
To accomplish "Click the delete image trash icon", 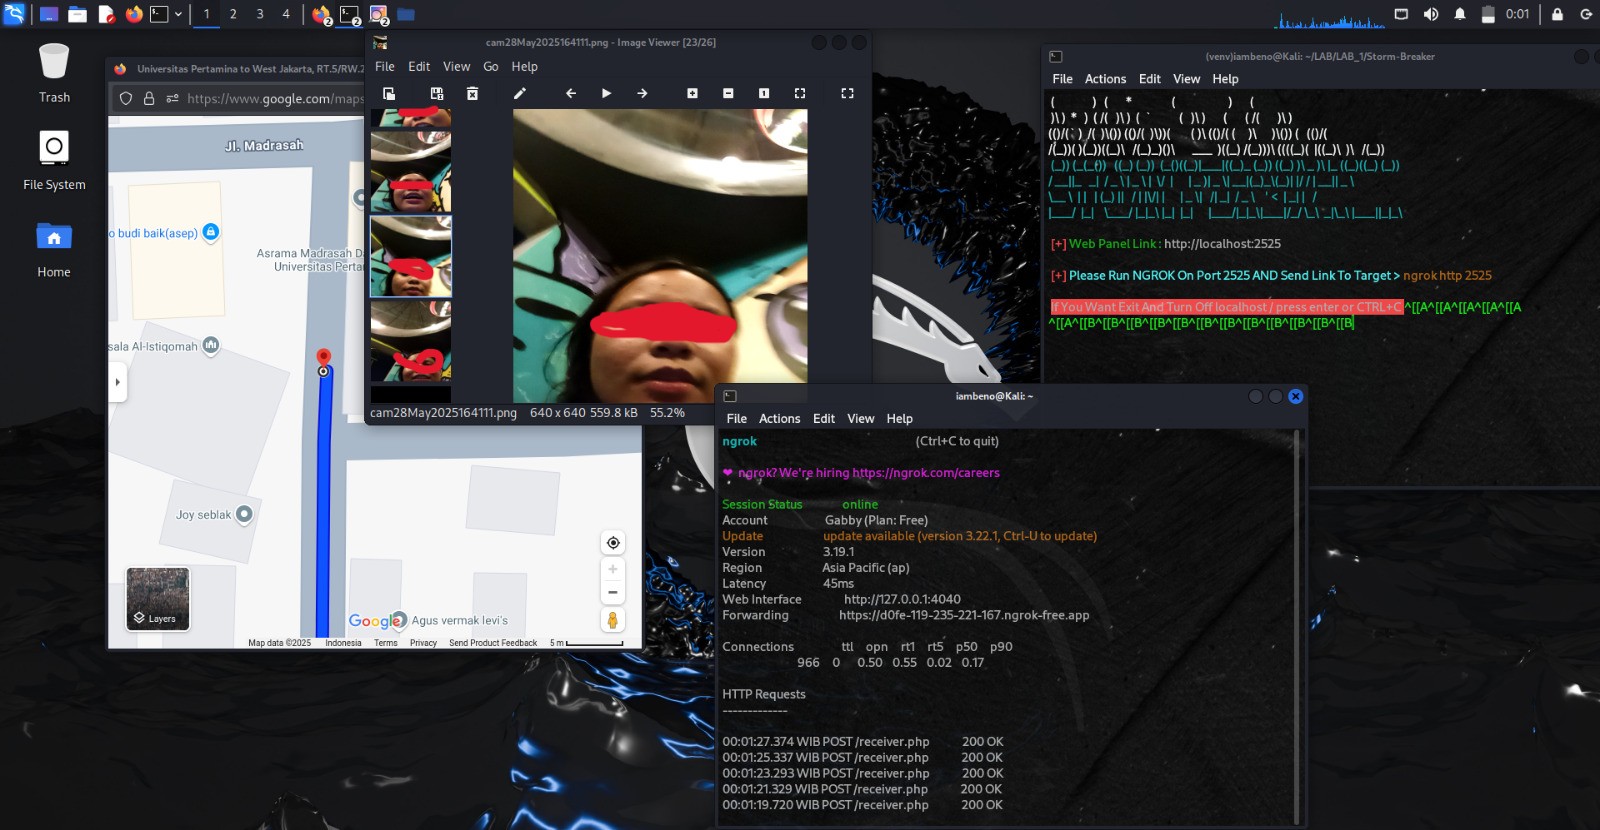I will click(472, 93).
